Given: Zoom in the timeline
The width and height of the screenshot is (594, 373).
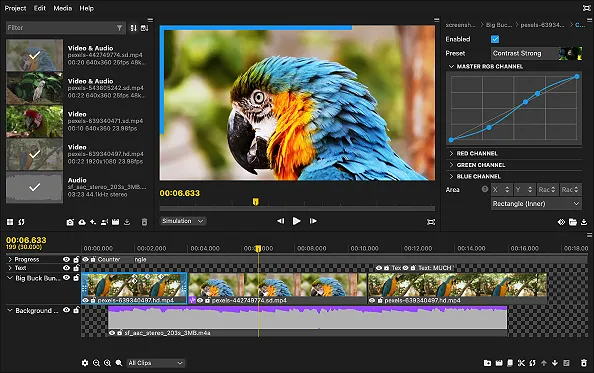Looking at the screenshot, I should tap(108, 363).
